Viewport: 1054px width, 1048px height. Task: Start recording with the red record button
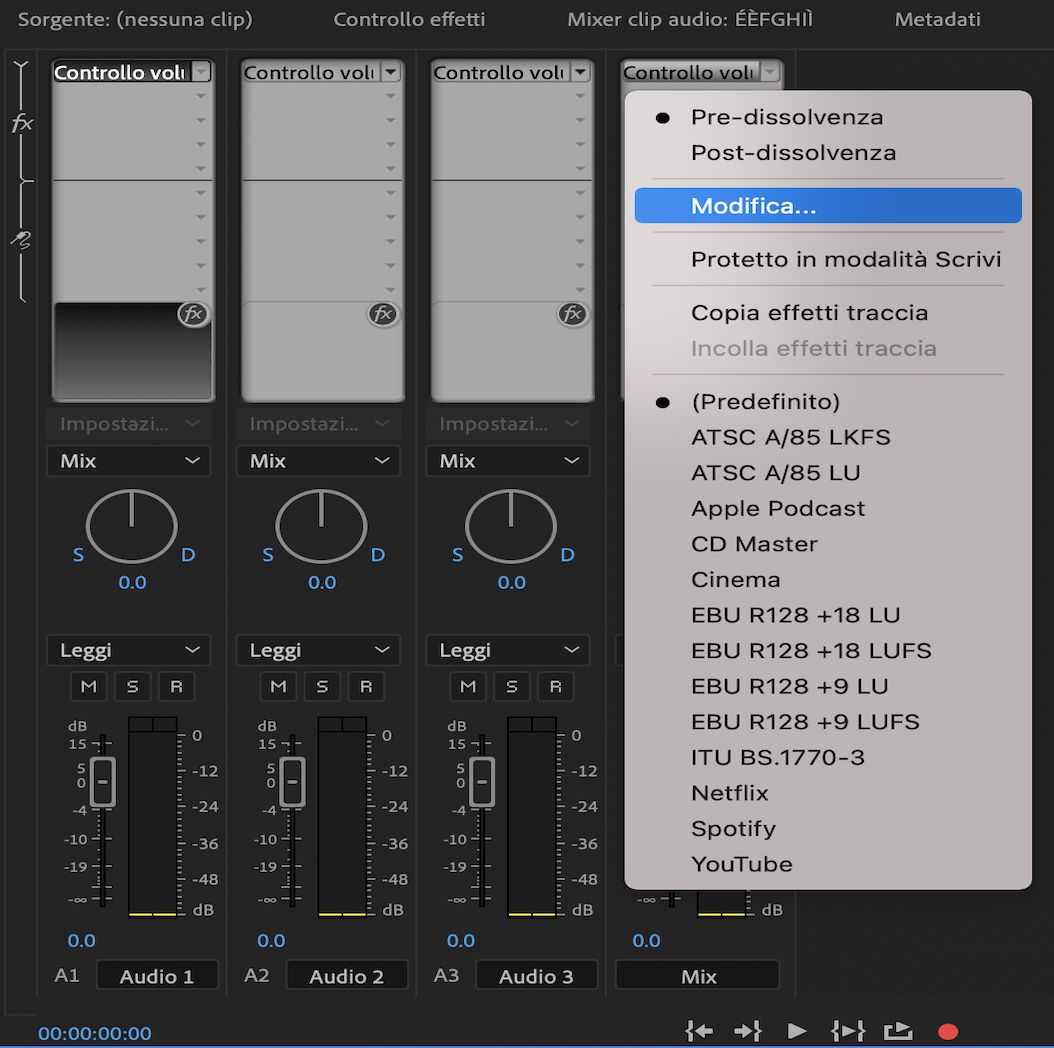coord(947,1031)
